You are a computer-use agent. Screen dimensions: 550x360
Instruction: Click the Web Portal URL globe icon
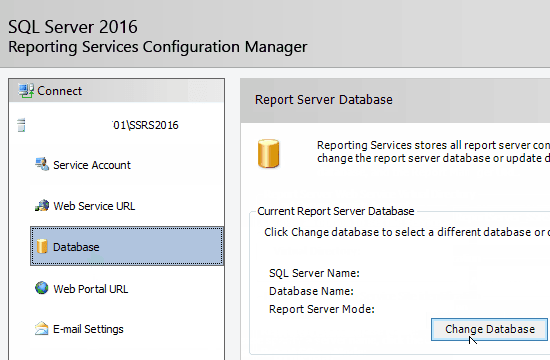click(x=41, y=288)
